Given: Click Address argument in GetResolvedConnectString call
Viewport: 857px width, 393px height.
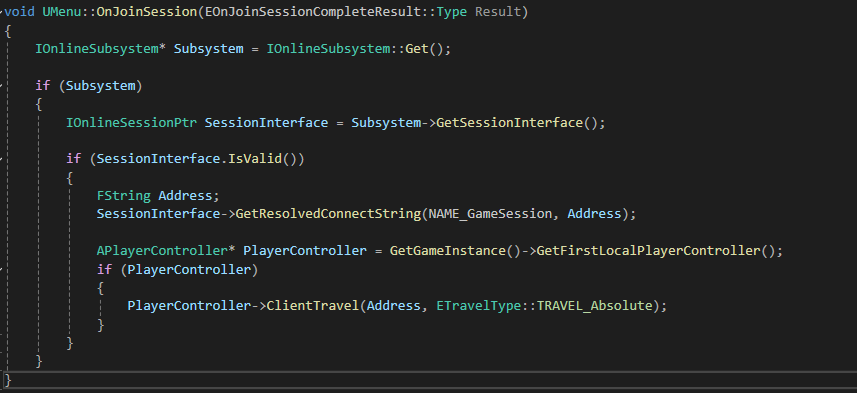Looking at the screenshot, I should coord(594,214).
